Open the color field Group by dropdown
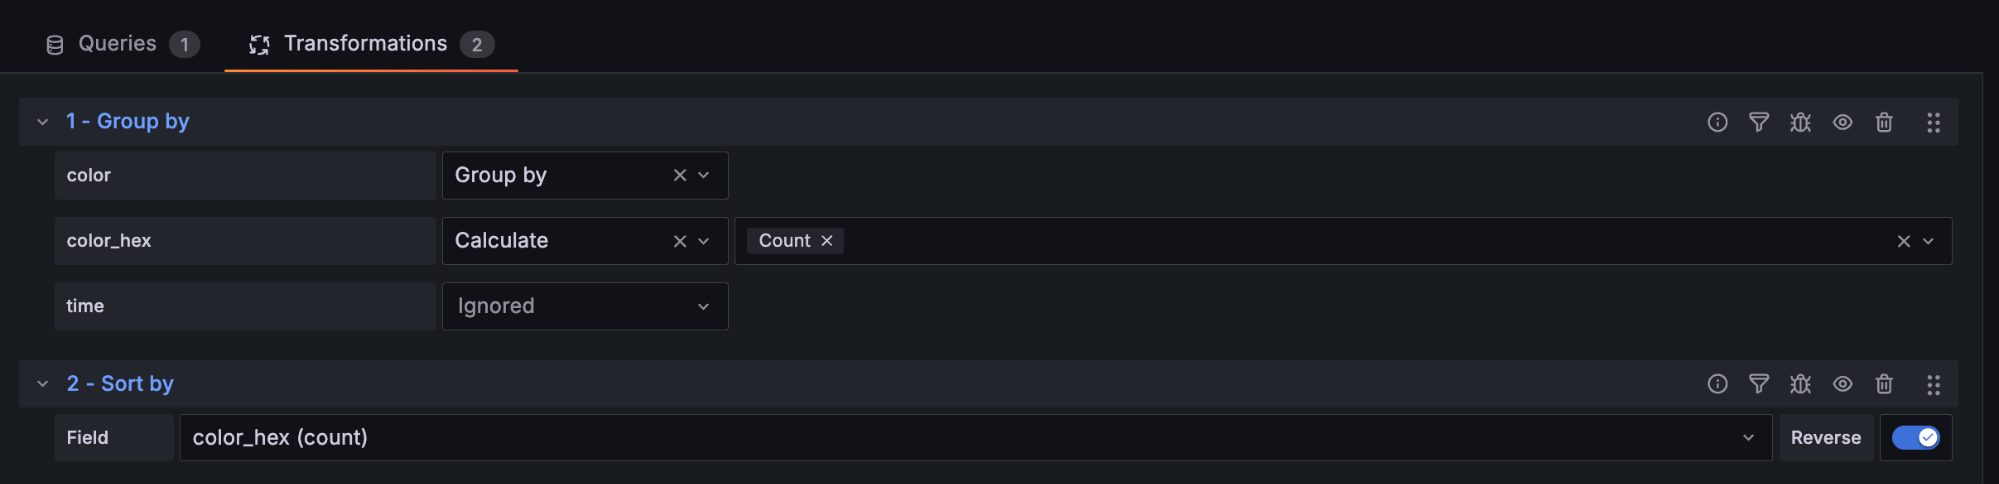 click(585, 175)
